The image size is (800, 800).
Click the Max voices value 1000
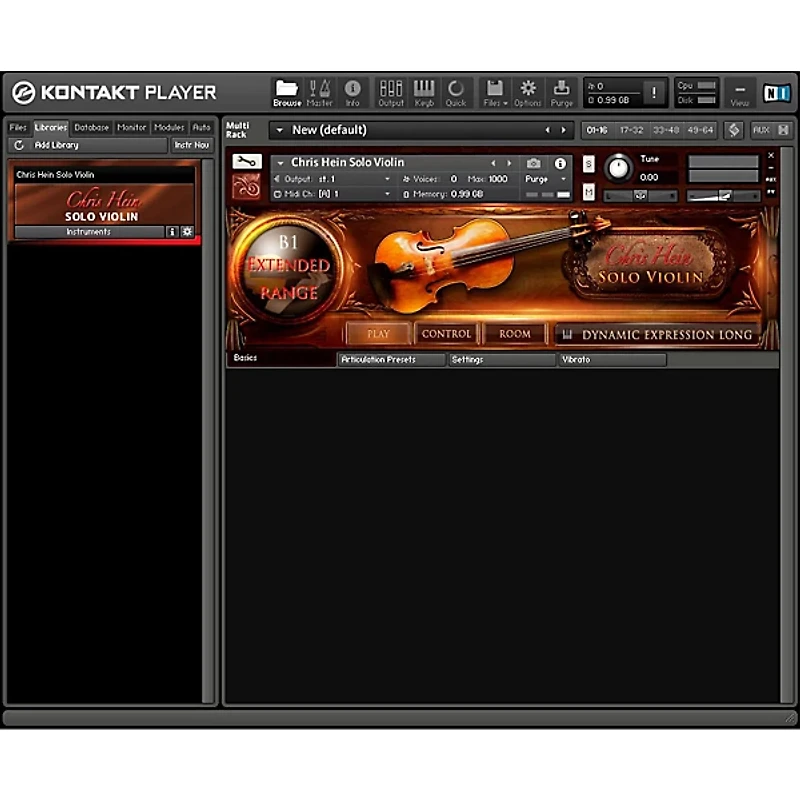(x=498, y=179)
